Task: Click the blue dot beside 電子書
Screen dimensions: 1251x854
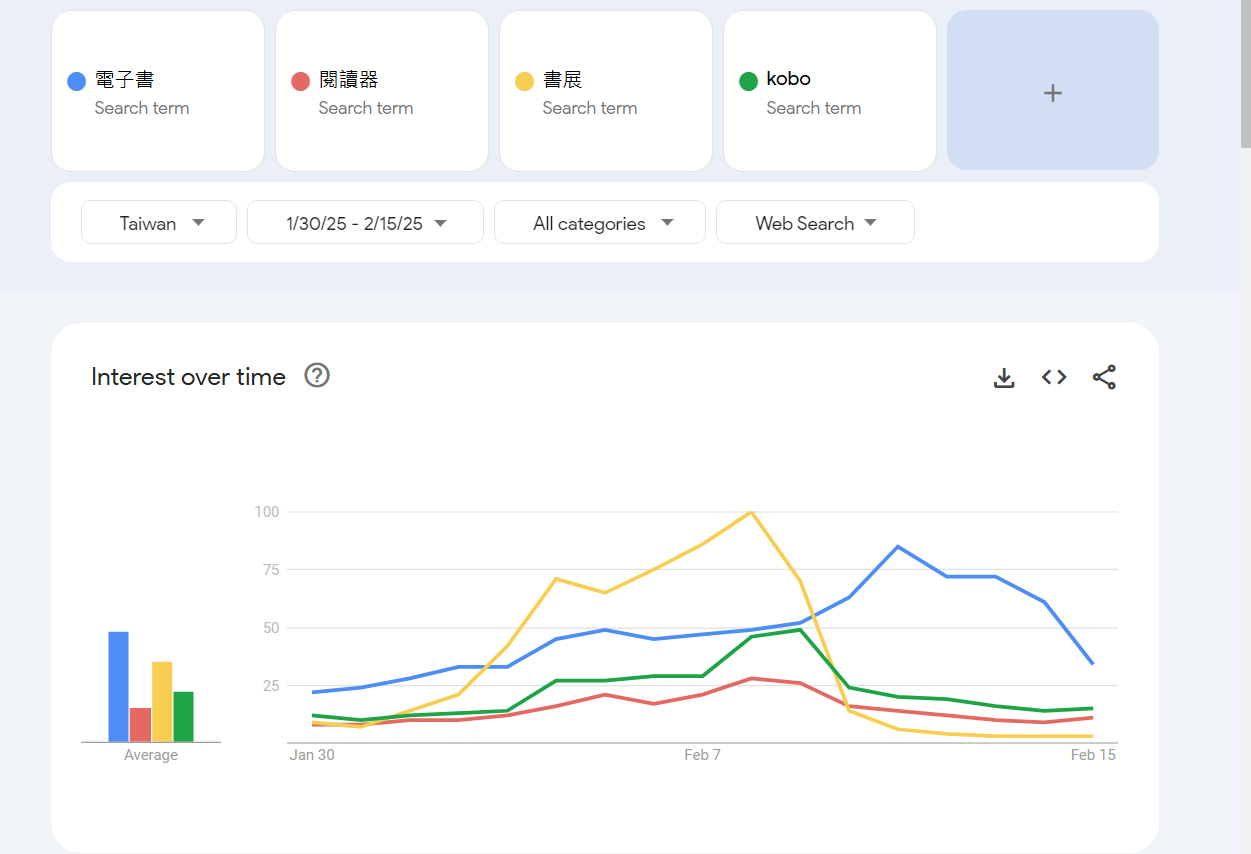Action: (76, 81)
